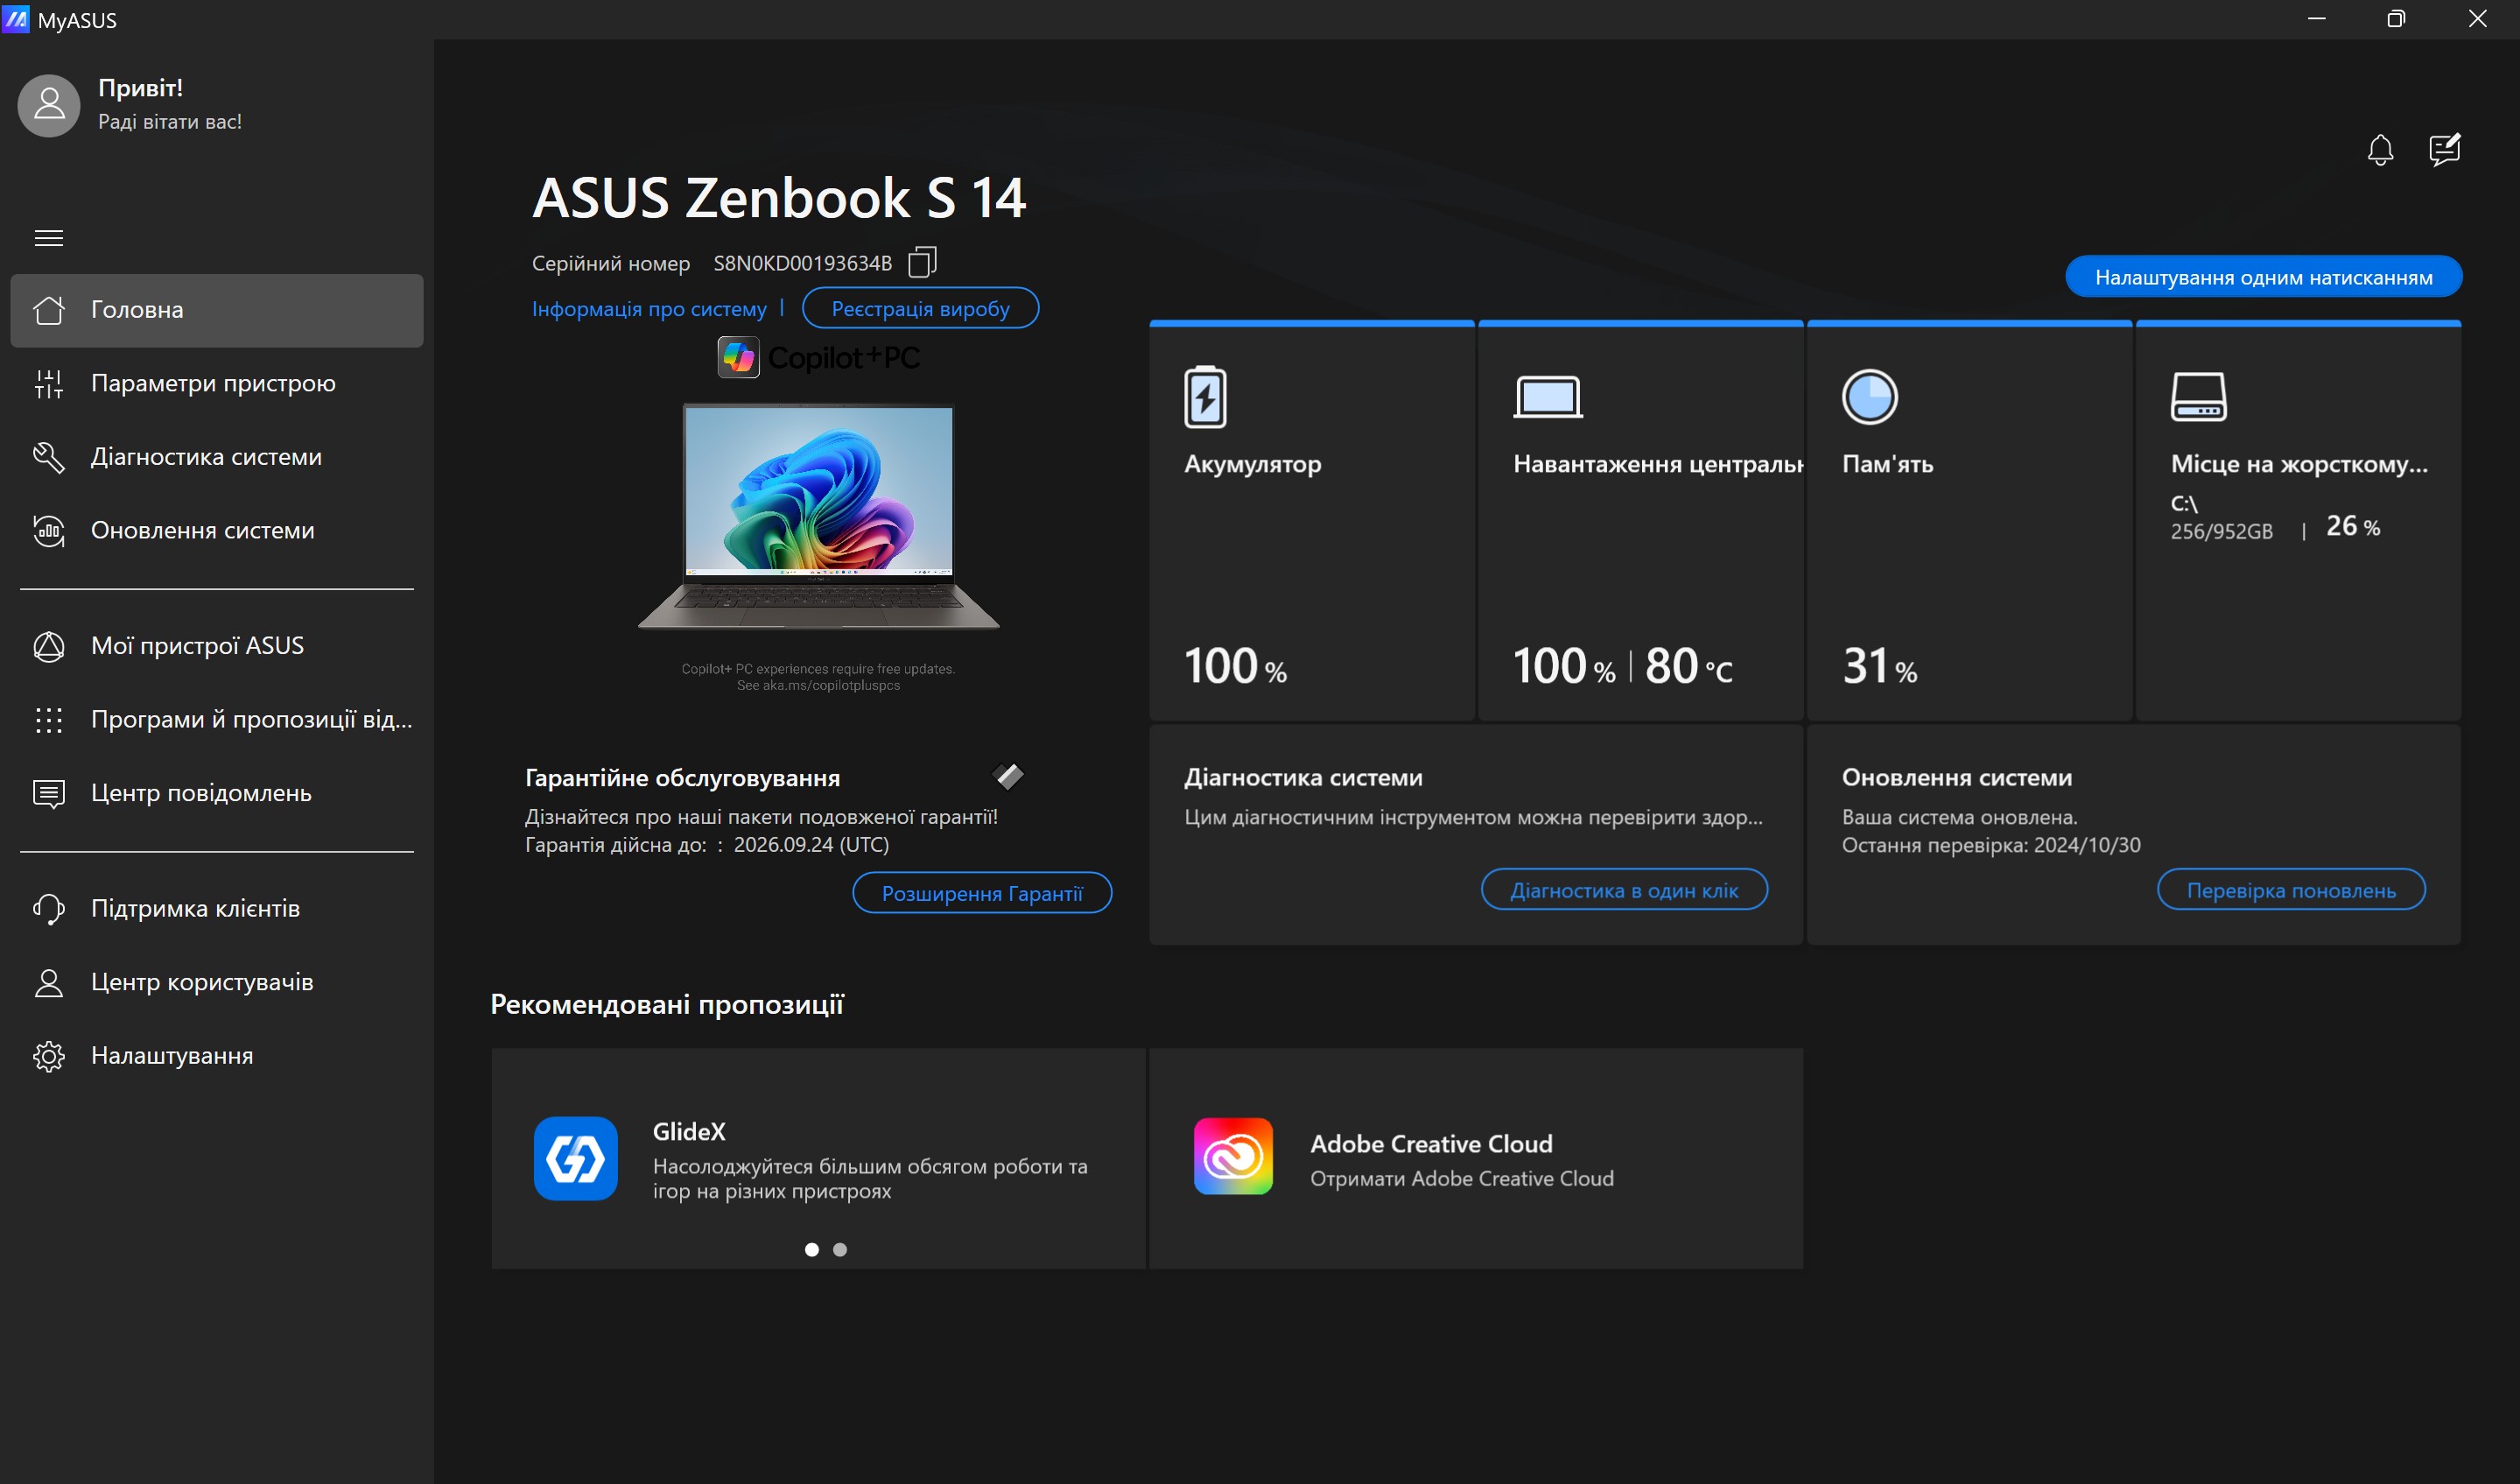The image size is (2520, 1484).
Task: Open Налаштування in sidebar
Action: point(217,1056)
